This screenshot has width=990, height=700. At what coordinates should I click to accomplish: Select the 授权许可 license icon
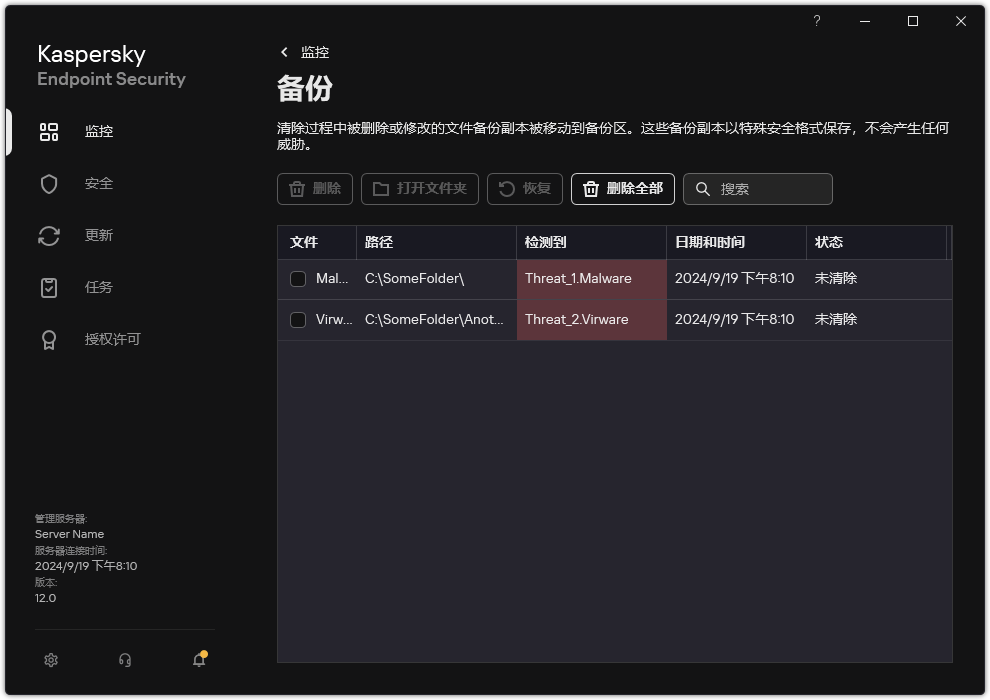48,339
